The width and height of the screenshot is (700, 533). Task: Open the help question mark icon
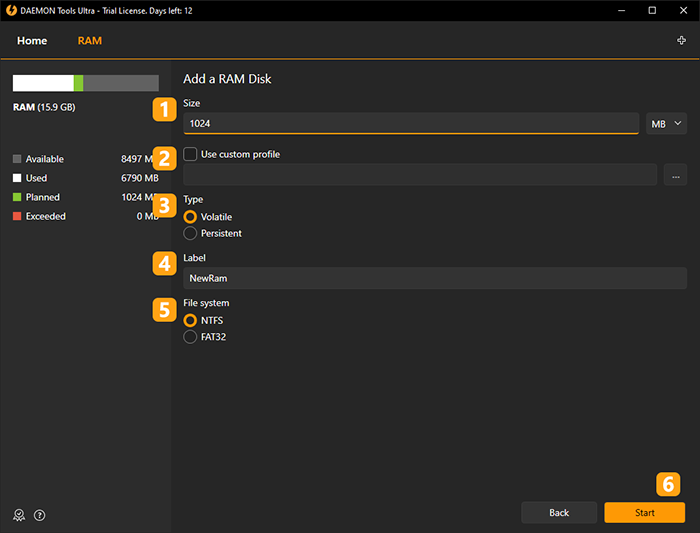pyautogui.click(x=40, y=515)
